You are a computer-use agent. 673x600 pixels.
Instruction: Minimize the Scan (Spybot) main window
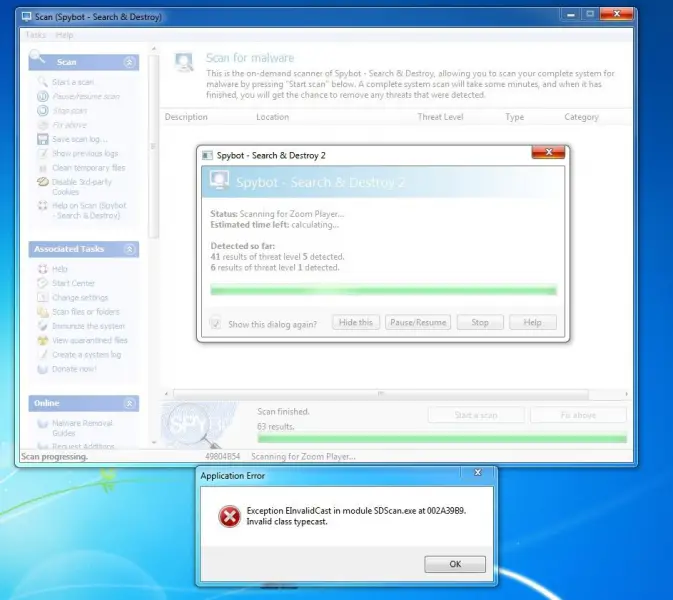[570, 15]
